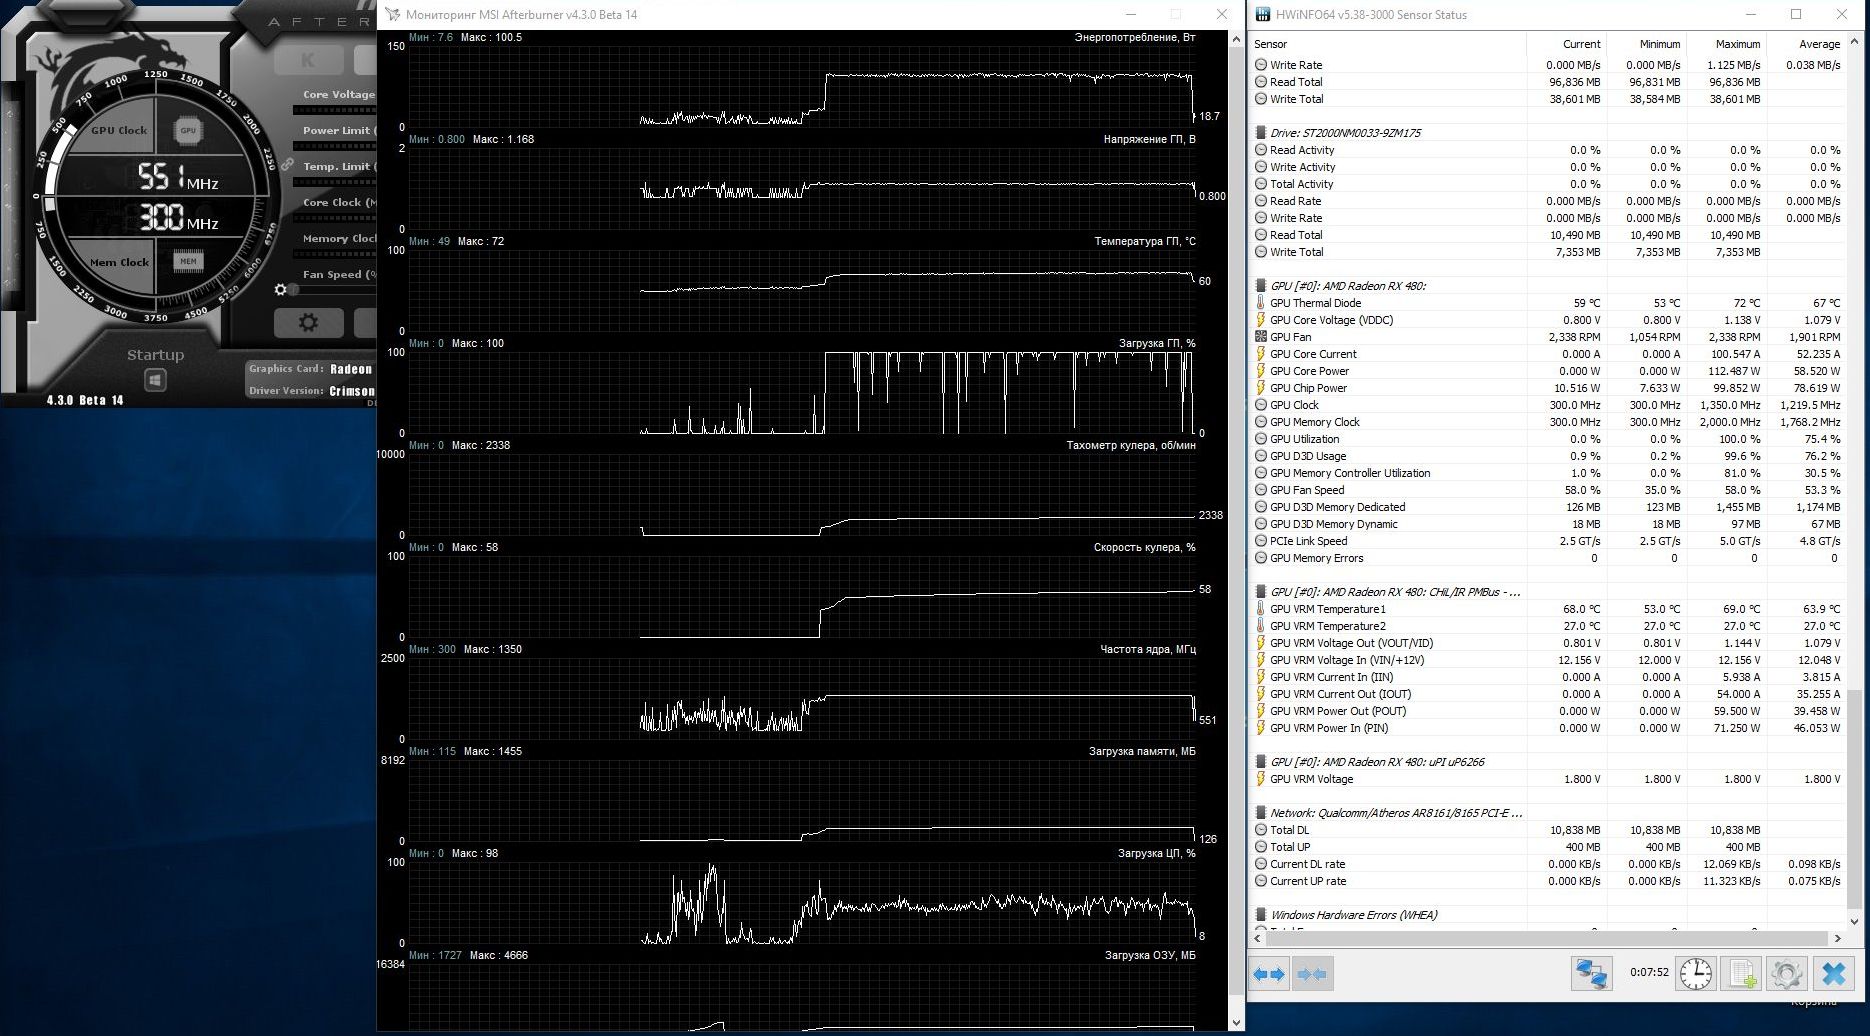1870x1036 pixels.
Task: Click the HWiNFO64 title bar app icon
Action: (x=1263, y=15)
